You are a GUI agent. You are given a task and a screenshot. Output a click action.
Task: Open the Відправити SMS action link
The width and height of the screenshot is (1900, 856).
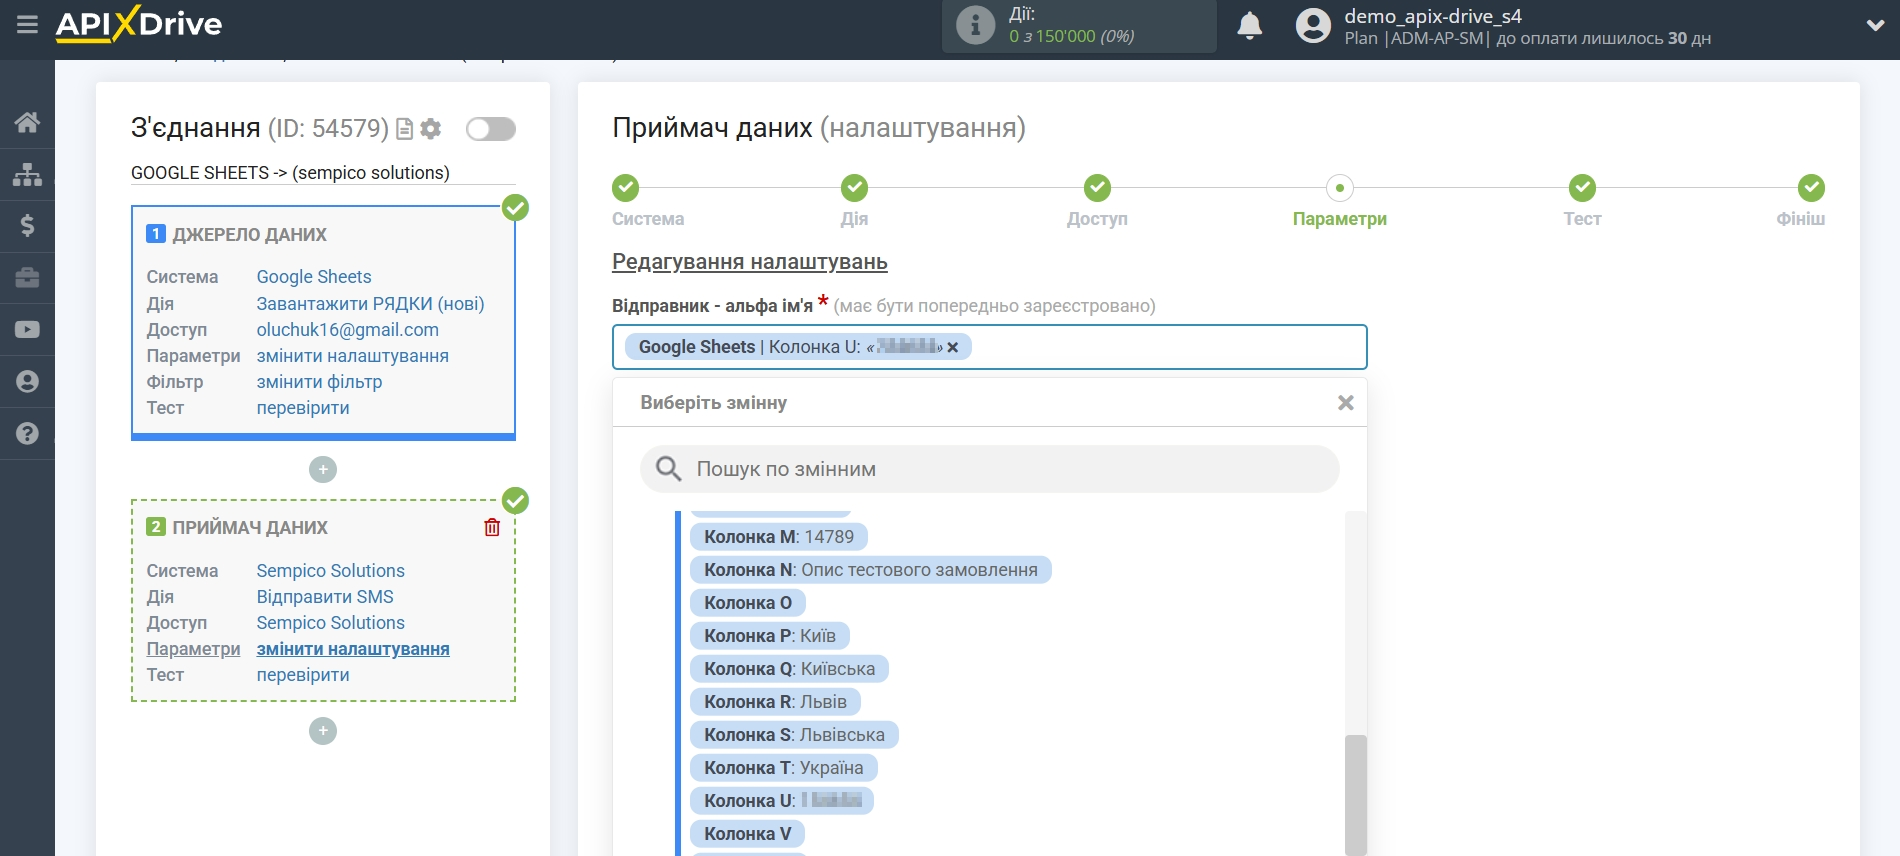tap(325, 597)
